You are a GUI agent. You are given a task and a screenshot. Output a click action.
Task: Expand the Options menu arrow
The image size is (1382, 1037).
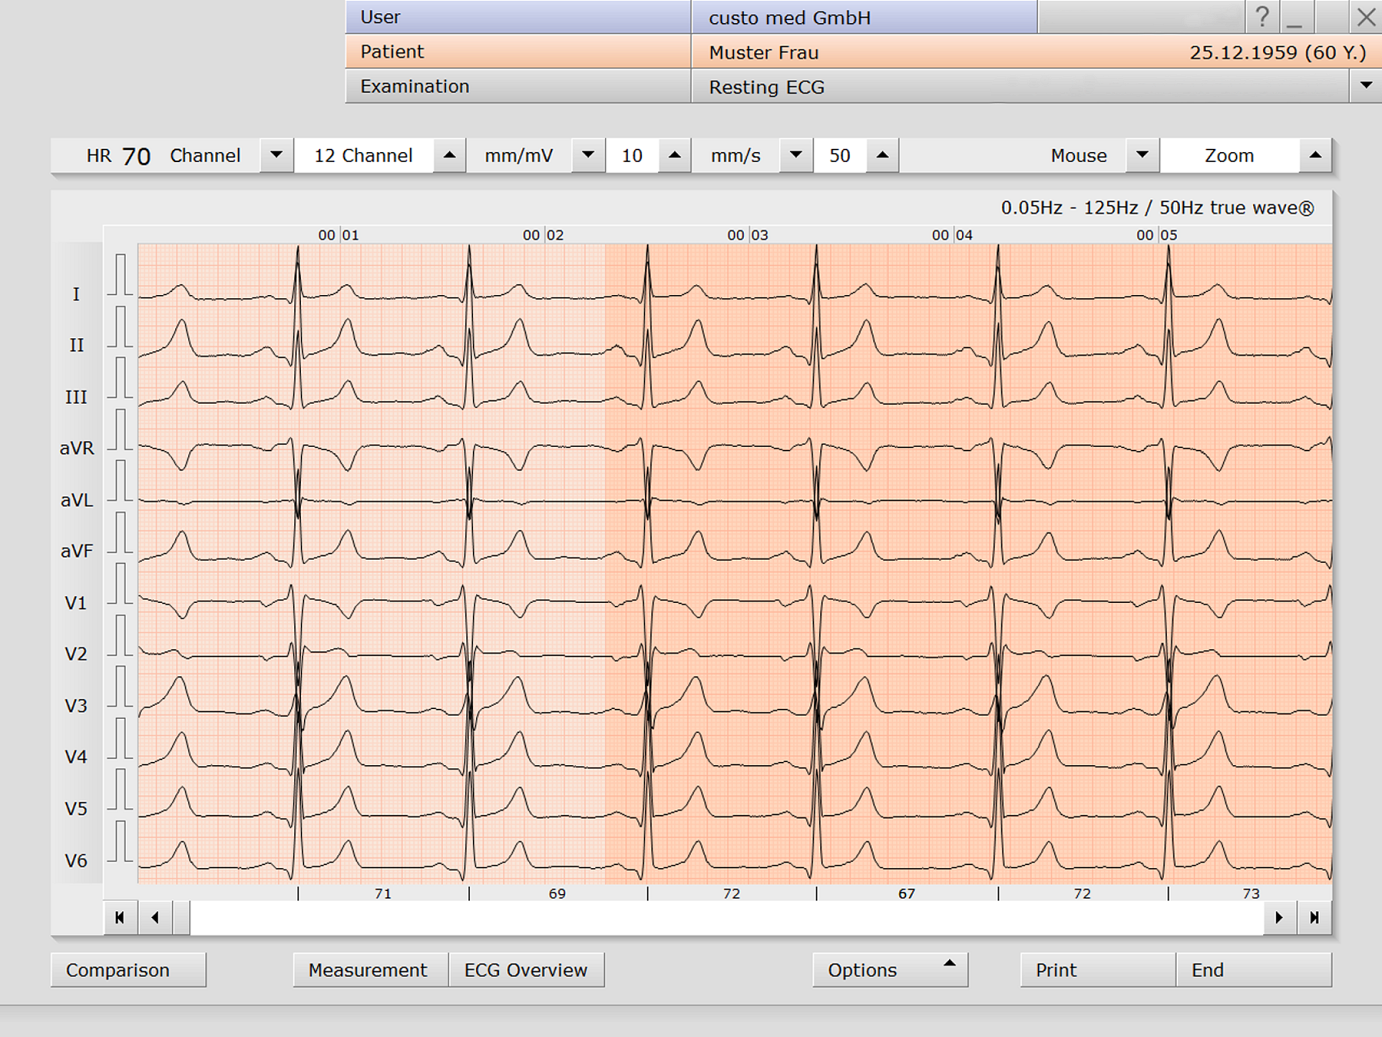(949, 964)
